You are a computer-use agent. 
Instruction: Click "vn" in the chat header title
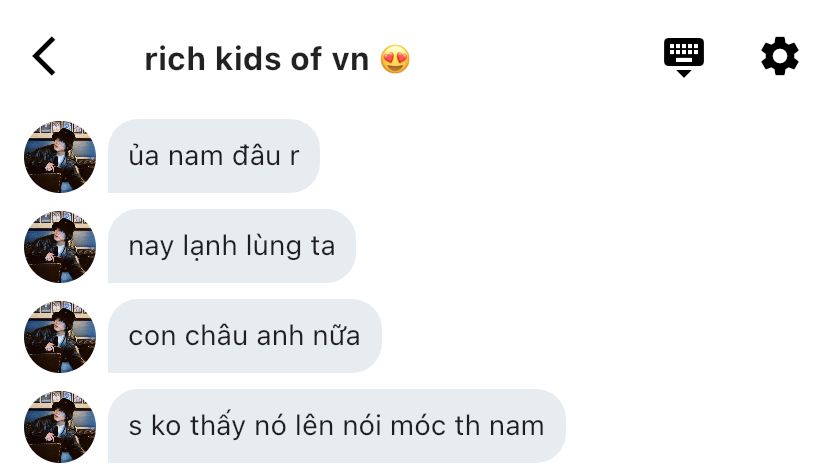pos(350,60)
